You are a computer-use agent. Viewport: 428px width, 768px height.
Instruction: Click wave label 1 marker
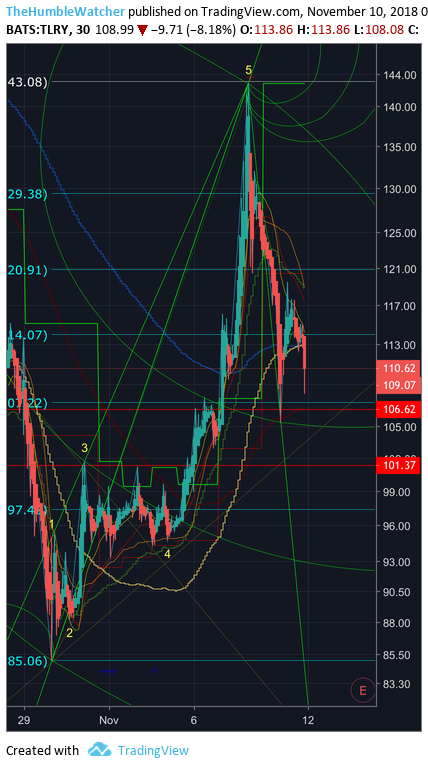51,525
